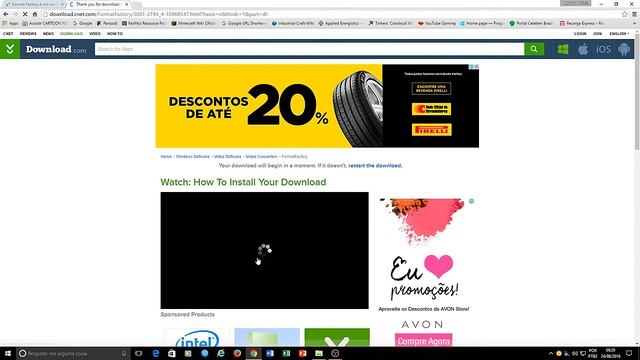Click the AVON ad options icon
Image resolution: width=640 pixels, height=360 pixels.
(x=471, y=201)
